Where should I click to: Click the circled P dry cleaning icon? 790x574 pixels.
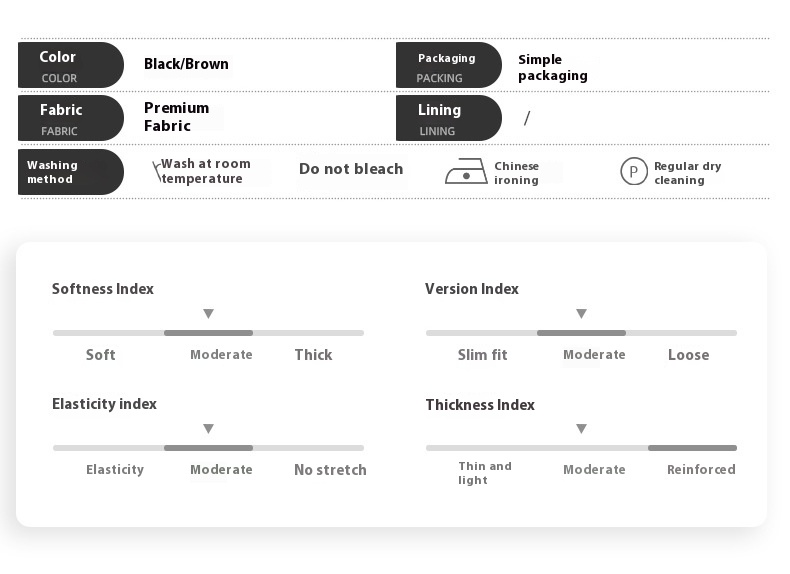634,172
